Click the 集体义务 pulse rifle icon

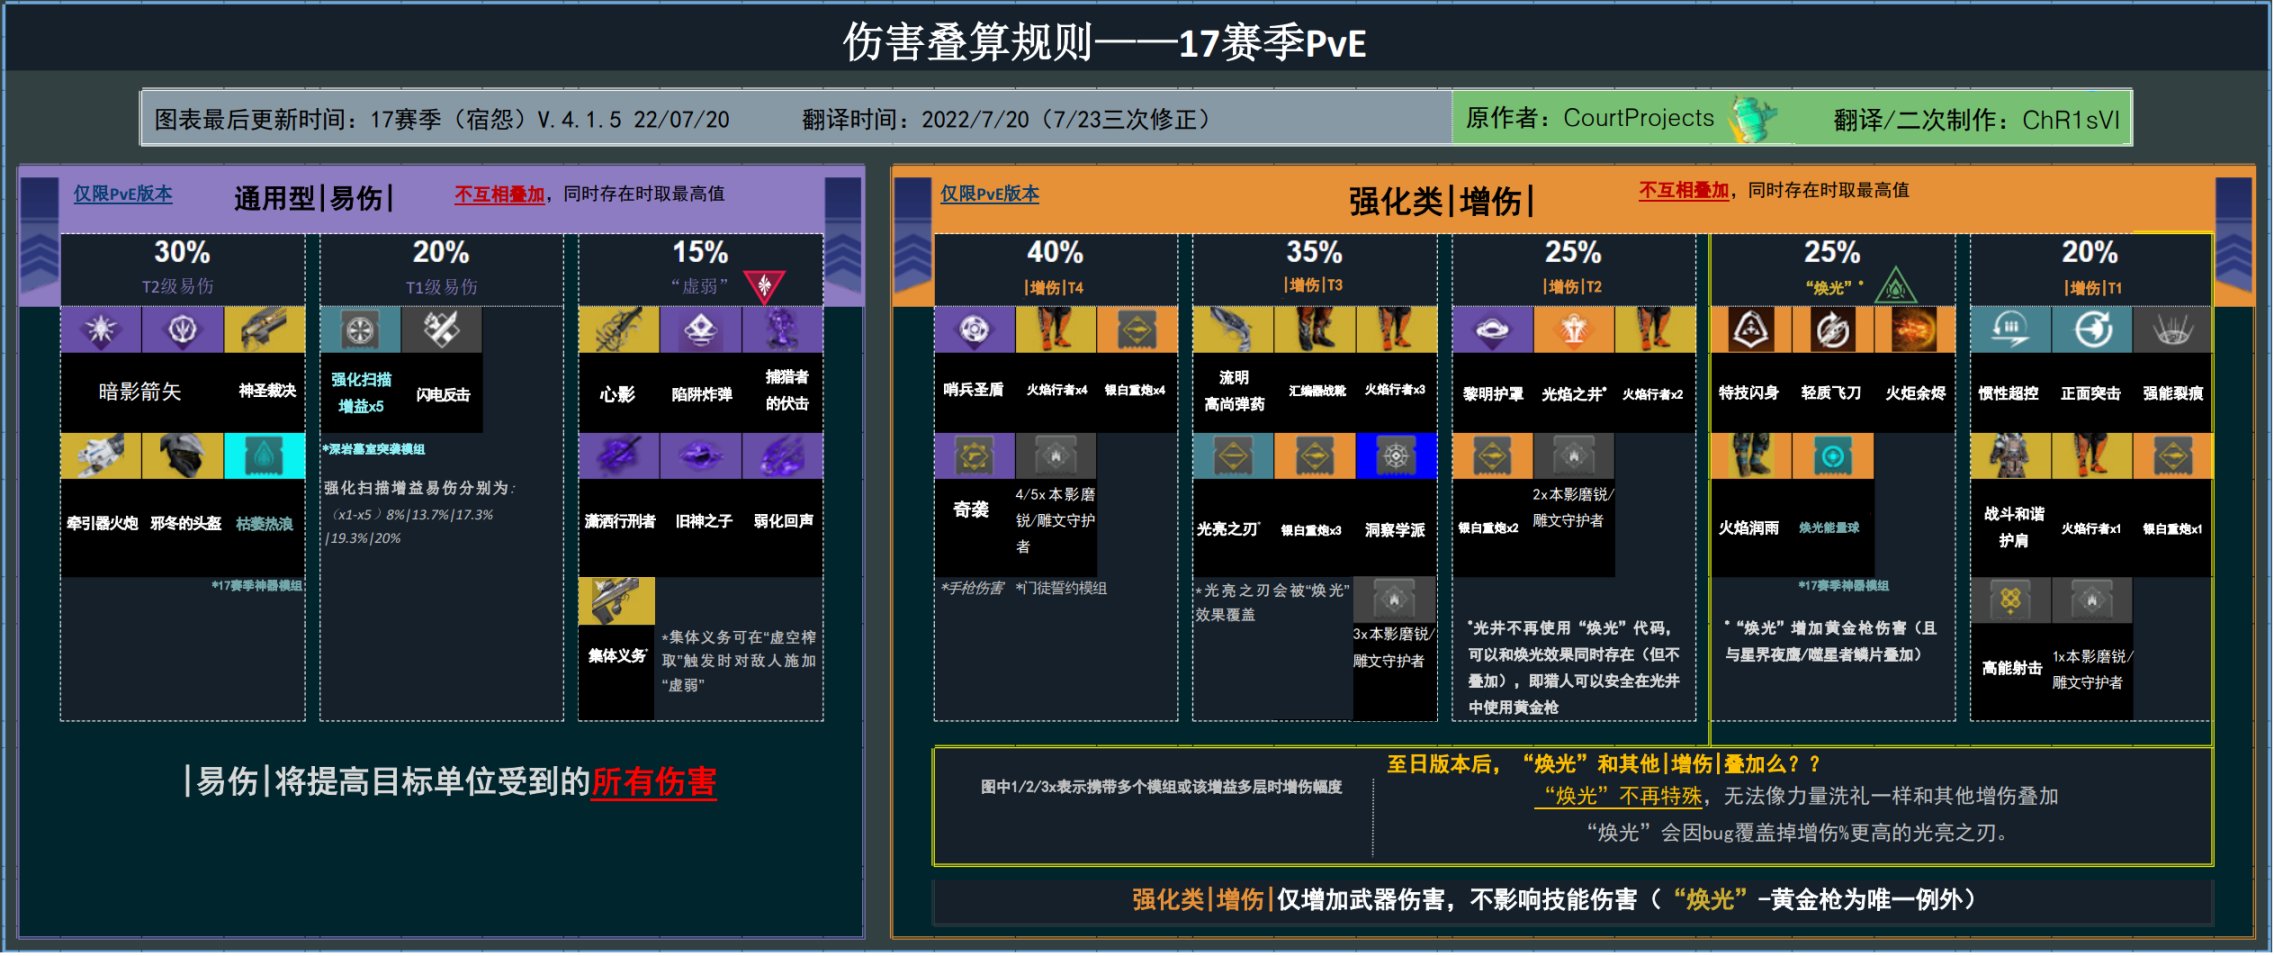617,600
